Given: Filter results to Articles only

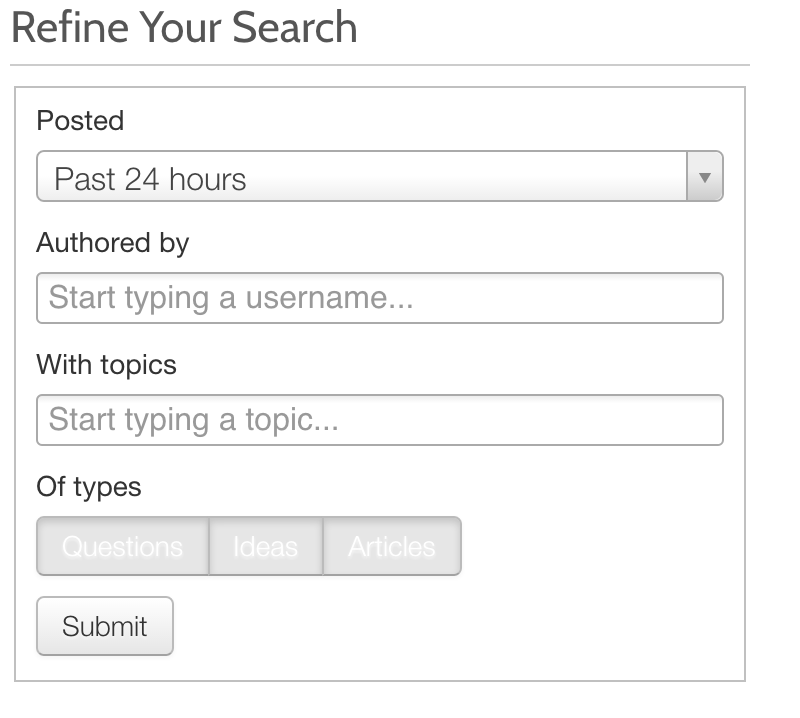Looking at the screenshot, I should click(x=392, y=546).
